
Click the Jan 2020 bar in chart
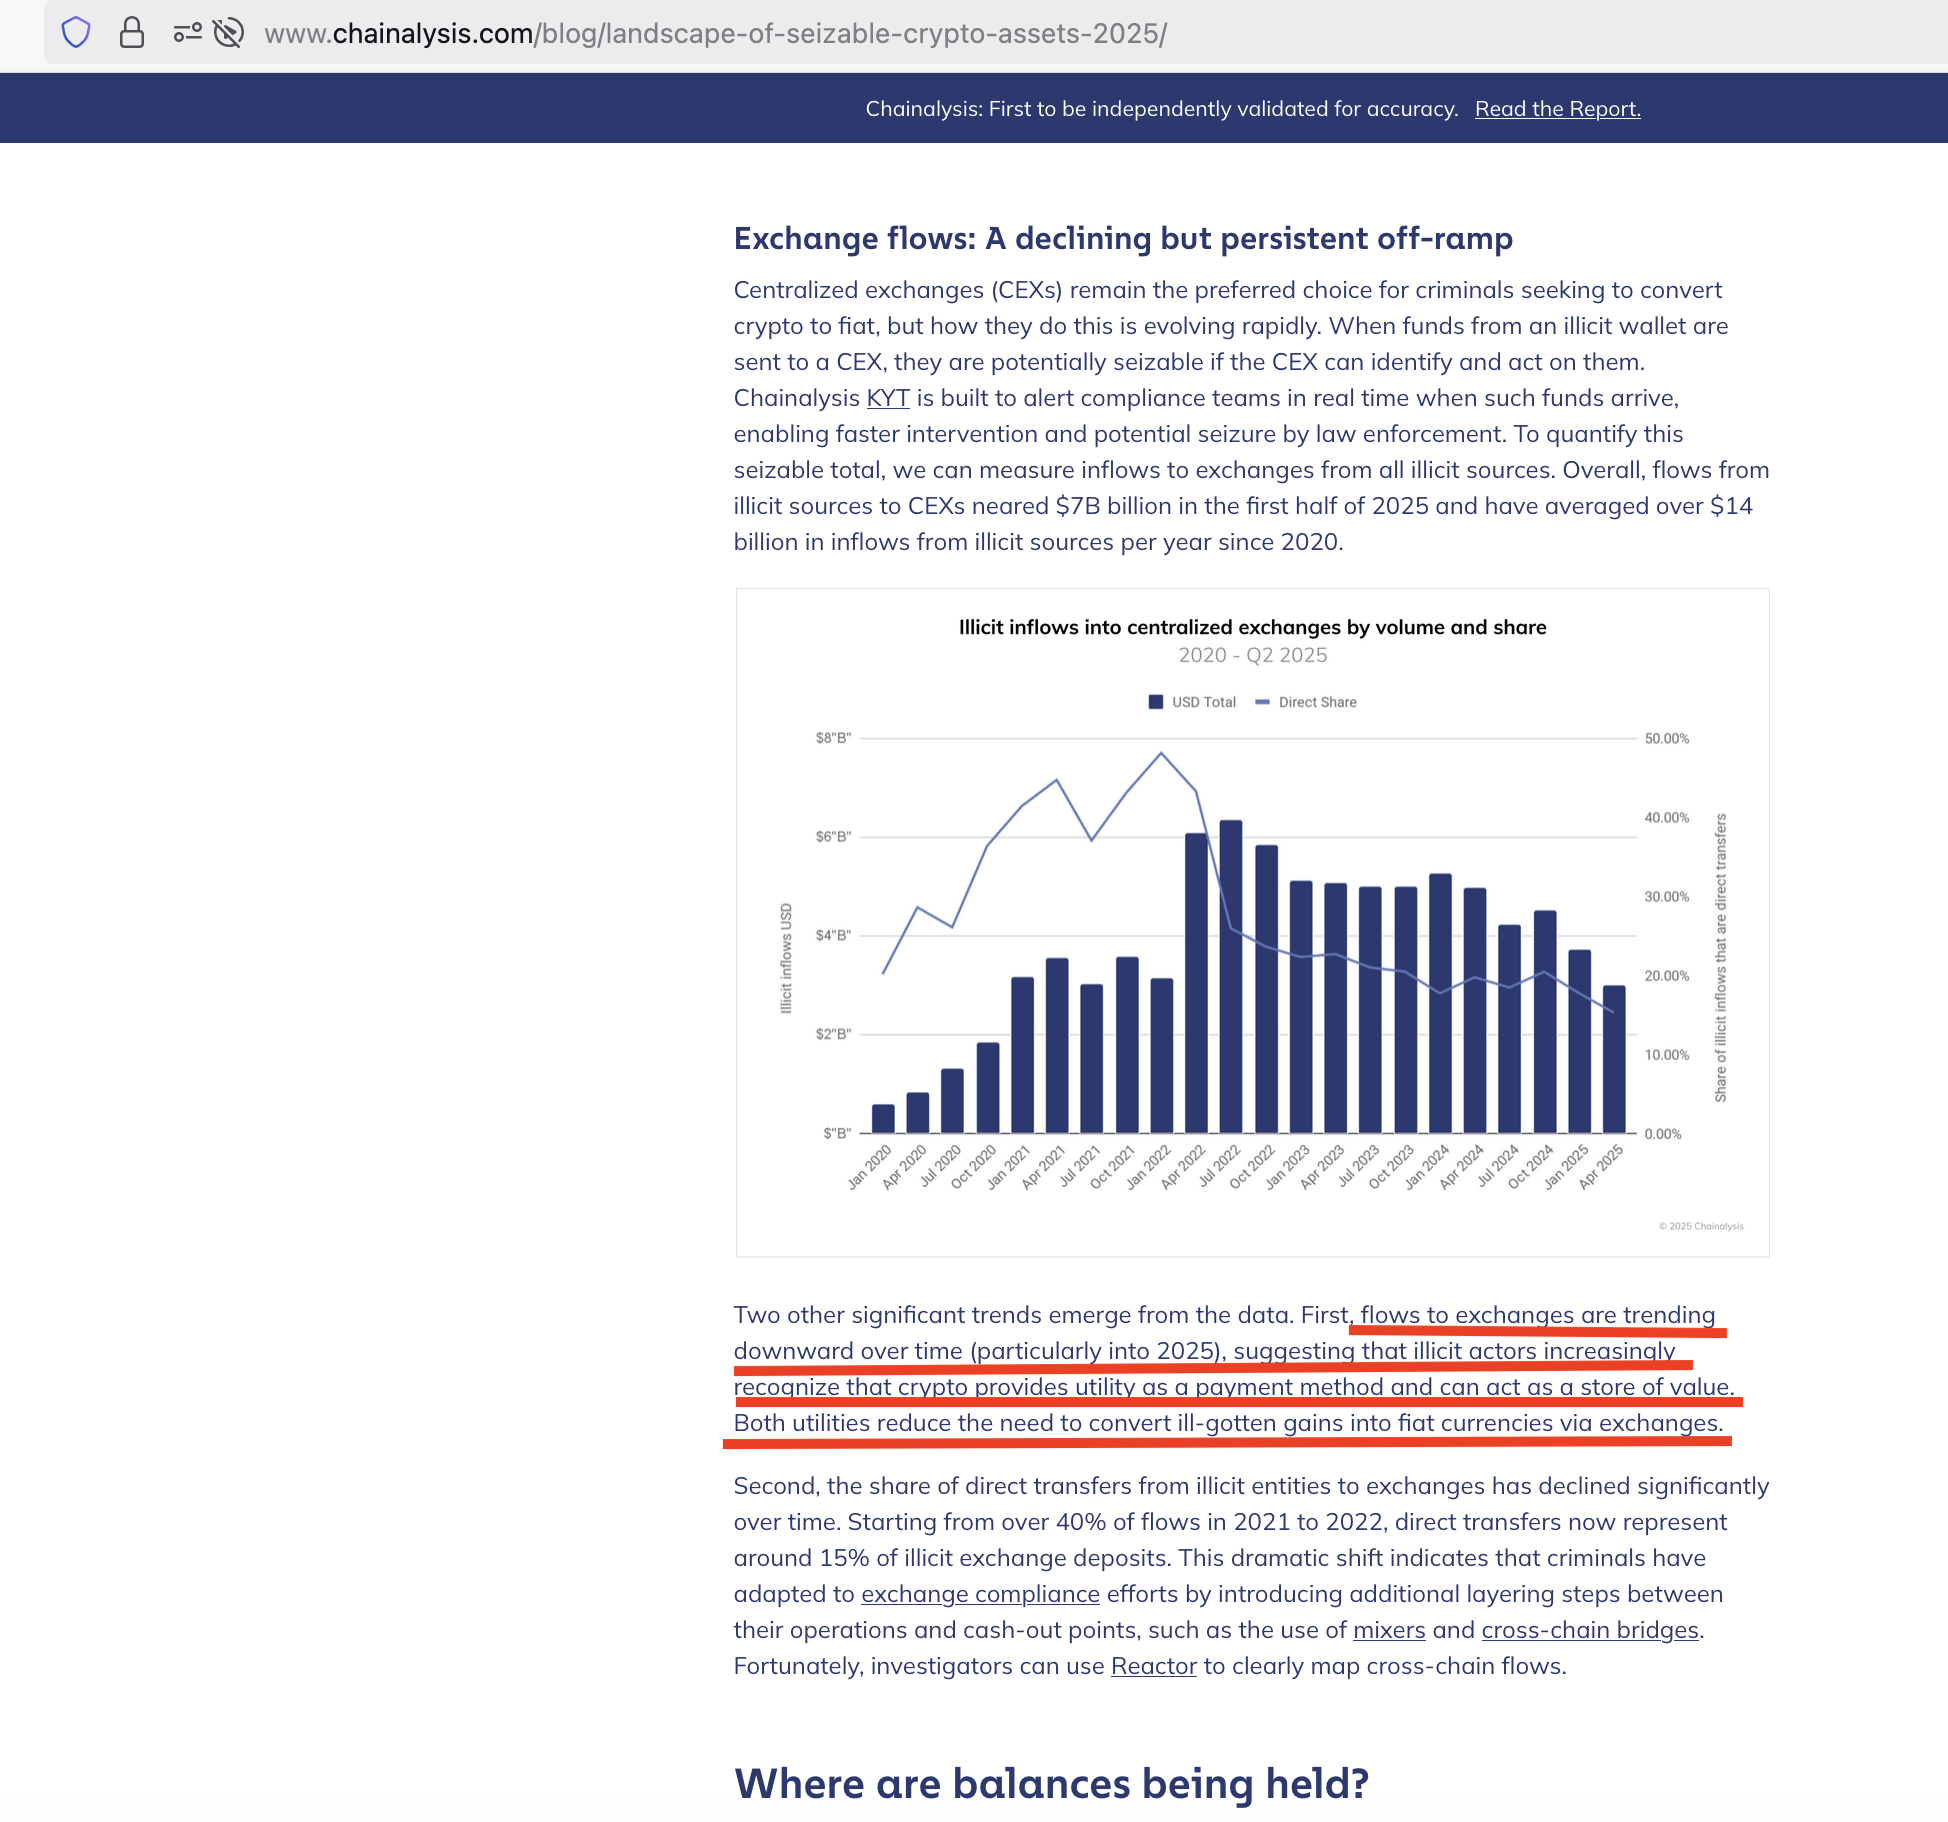[x=883, y=1119]
